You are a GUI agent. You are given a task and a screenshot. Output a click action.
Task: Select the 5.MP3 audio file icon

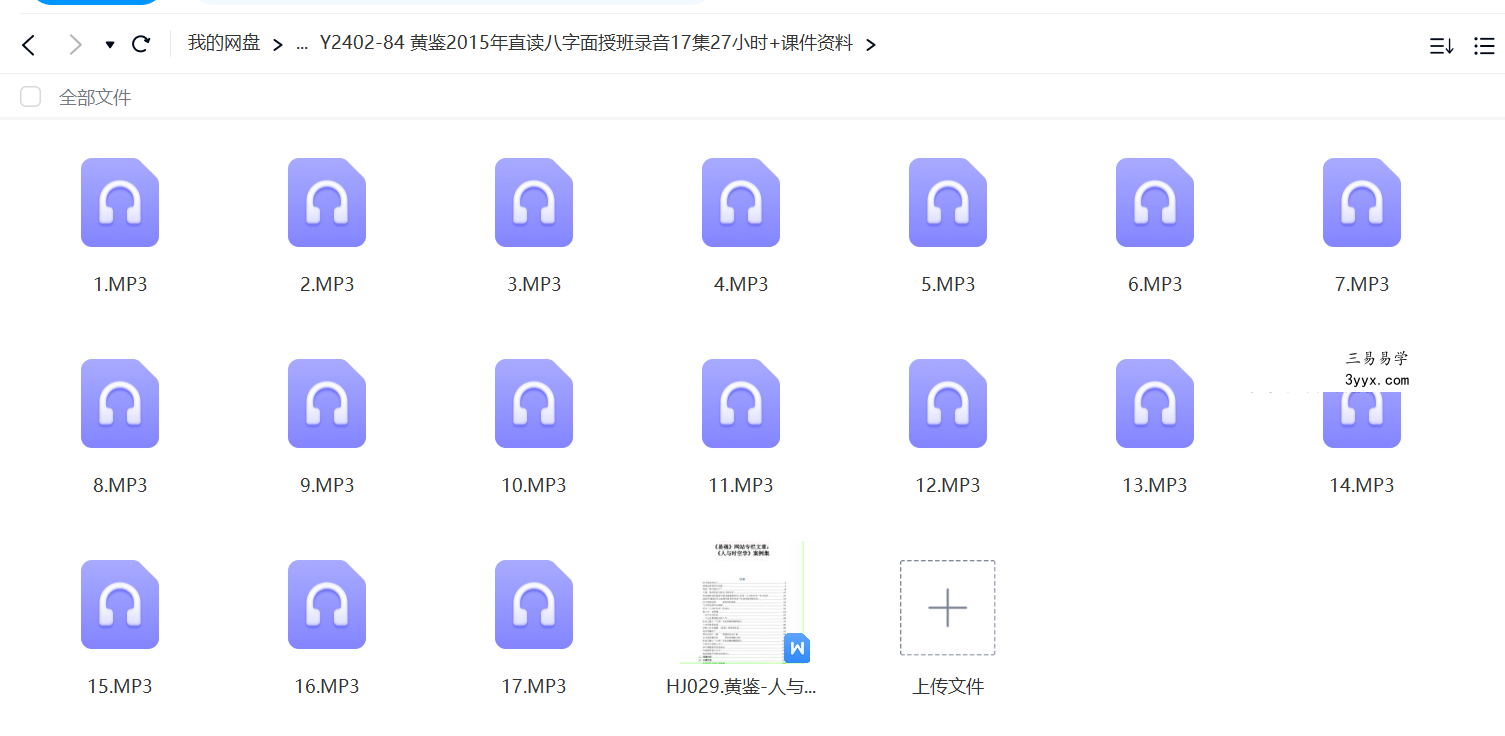(948, 202)
